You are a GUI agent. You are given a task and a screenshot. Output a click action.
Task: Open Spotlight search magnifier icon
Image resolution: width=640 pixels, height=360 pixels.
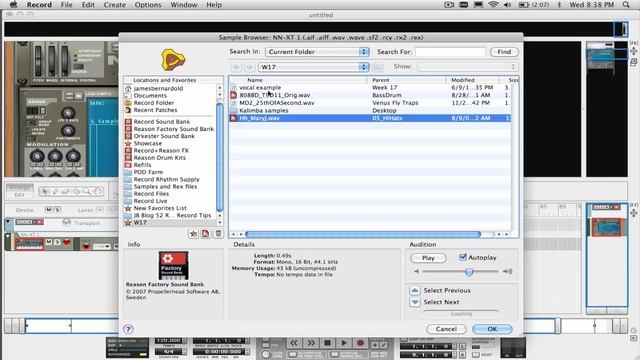click(626, 5)
